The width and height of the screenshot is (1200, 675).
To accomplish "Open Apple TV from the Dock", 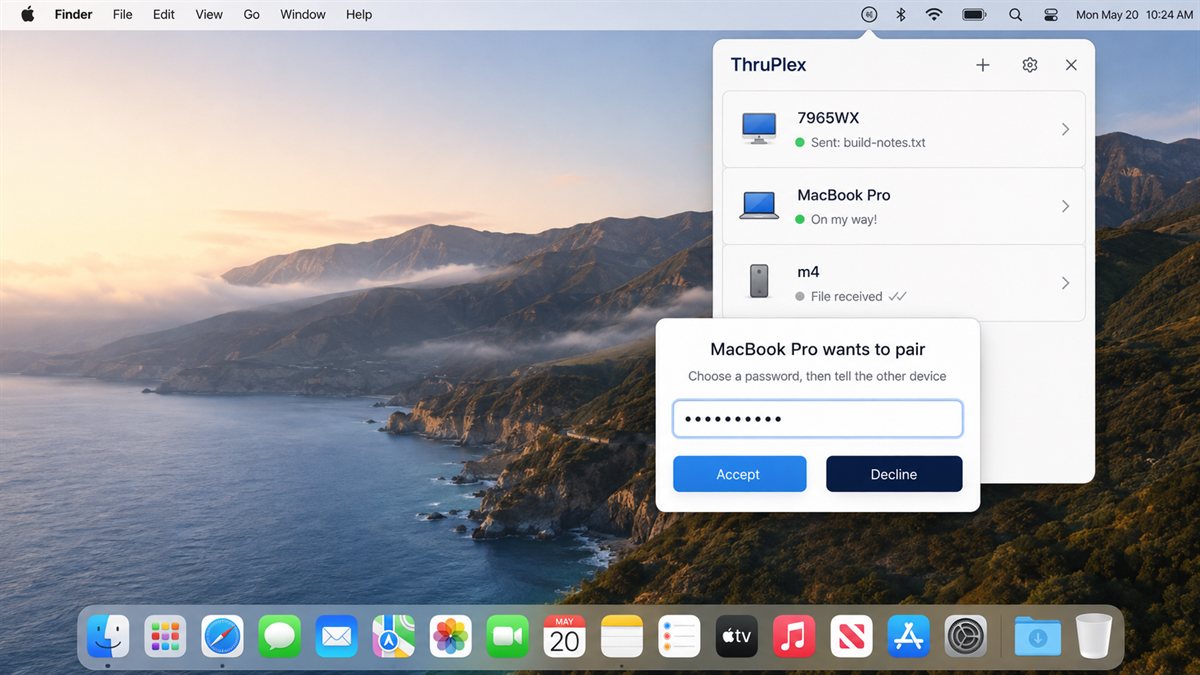I will 737,636.
